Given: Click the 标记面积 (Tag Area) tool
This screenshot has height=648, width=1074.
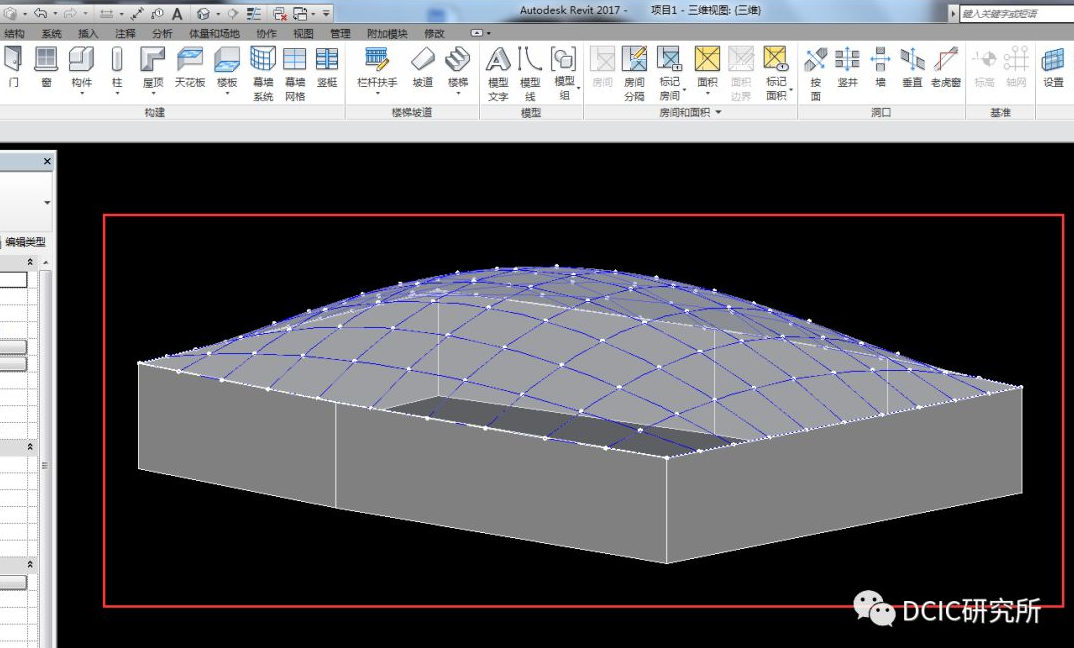Looking at the screenshot, I should 776,74.
